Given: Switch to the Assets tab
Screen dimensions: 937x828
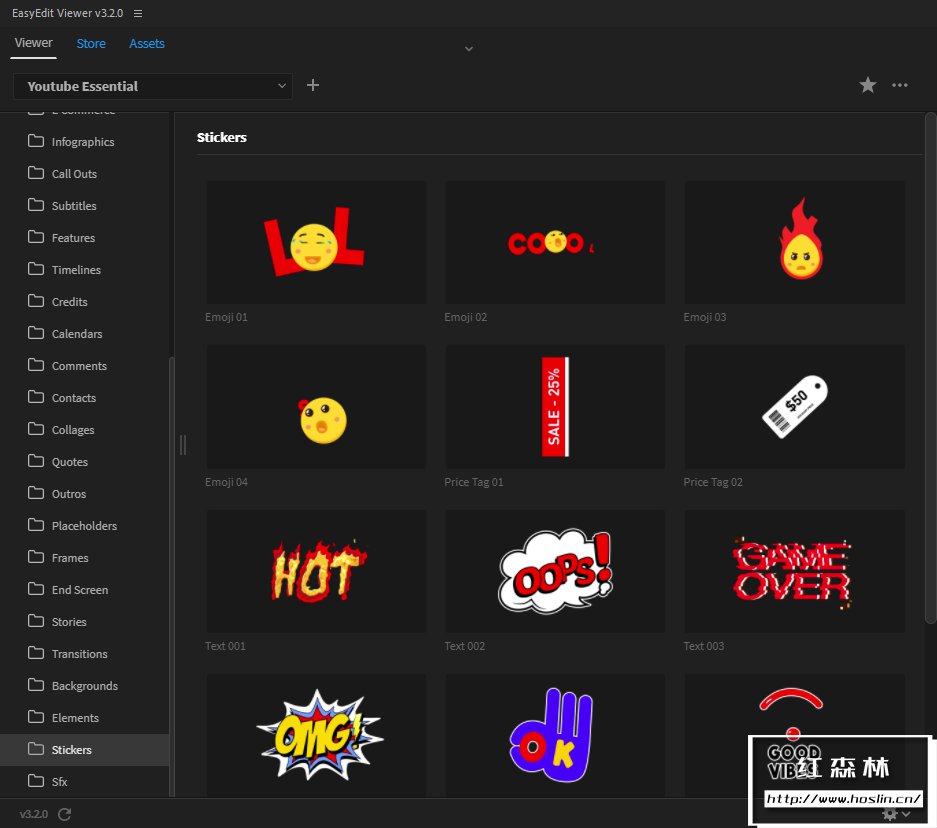Looking at the screenshot, I should coord(147,44).
